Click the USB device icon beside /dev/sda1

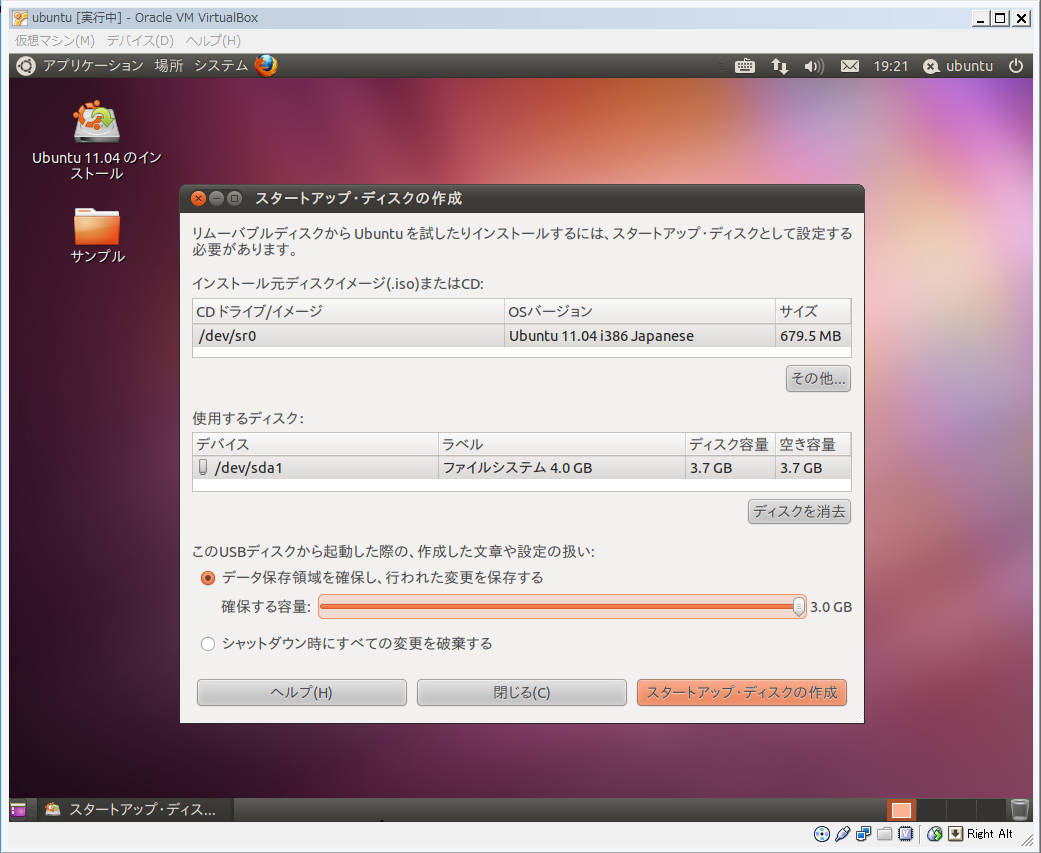(x=203, y=467)
